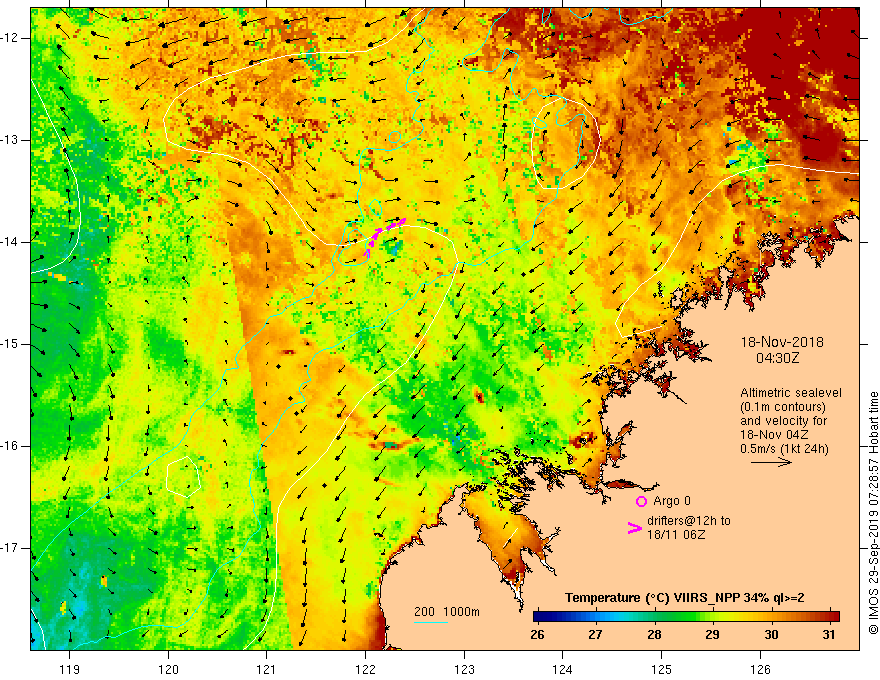Click the '18/11 06Z' legend text
880x680 pixels.
point(676,535)
